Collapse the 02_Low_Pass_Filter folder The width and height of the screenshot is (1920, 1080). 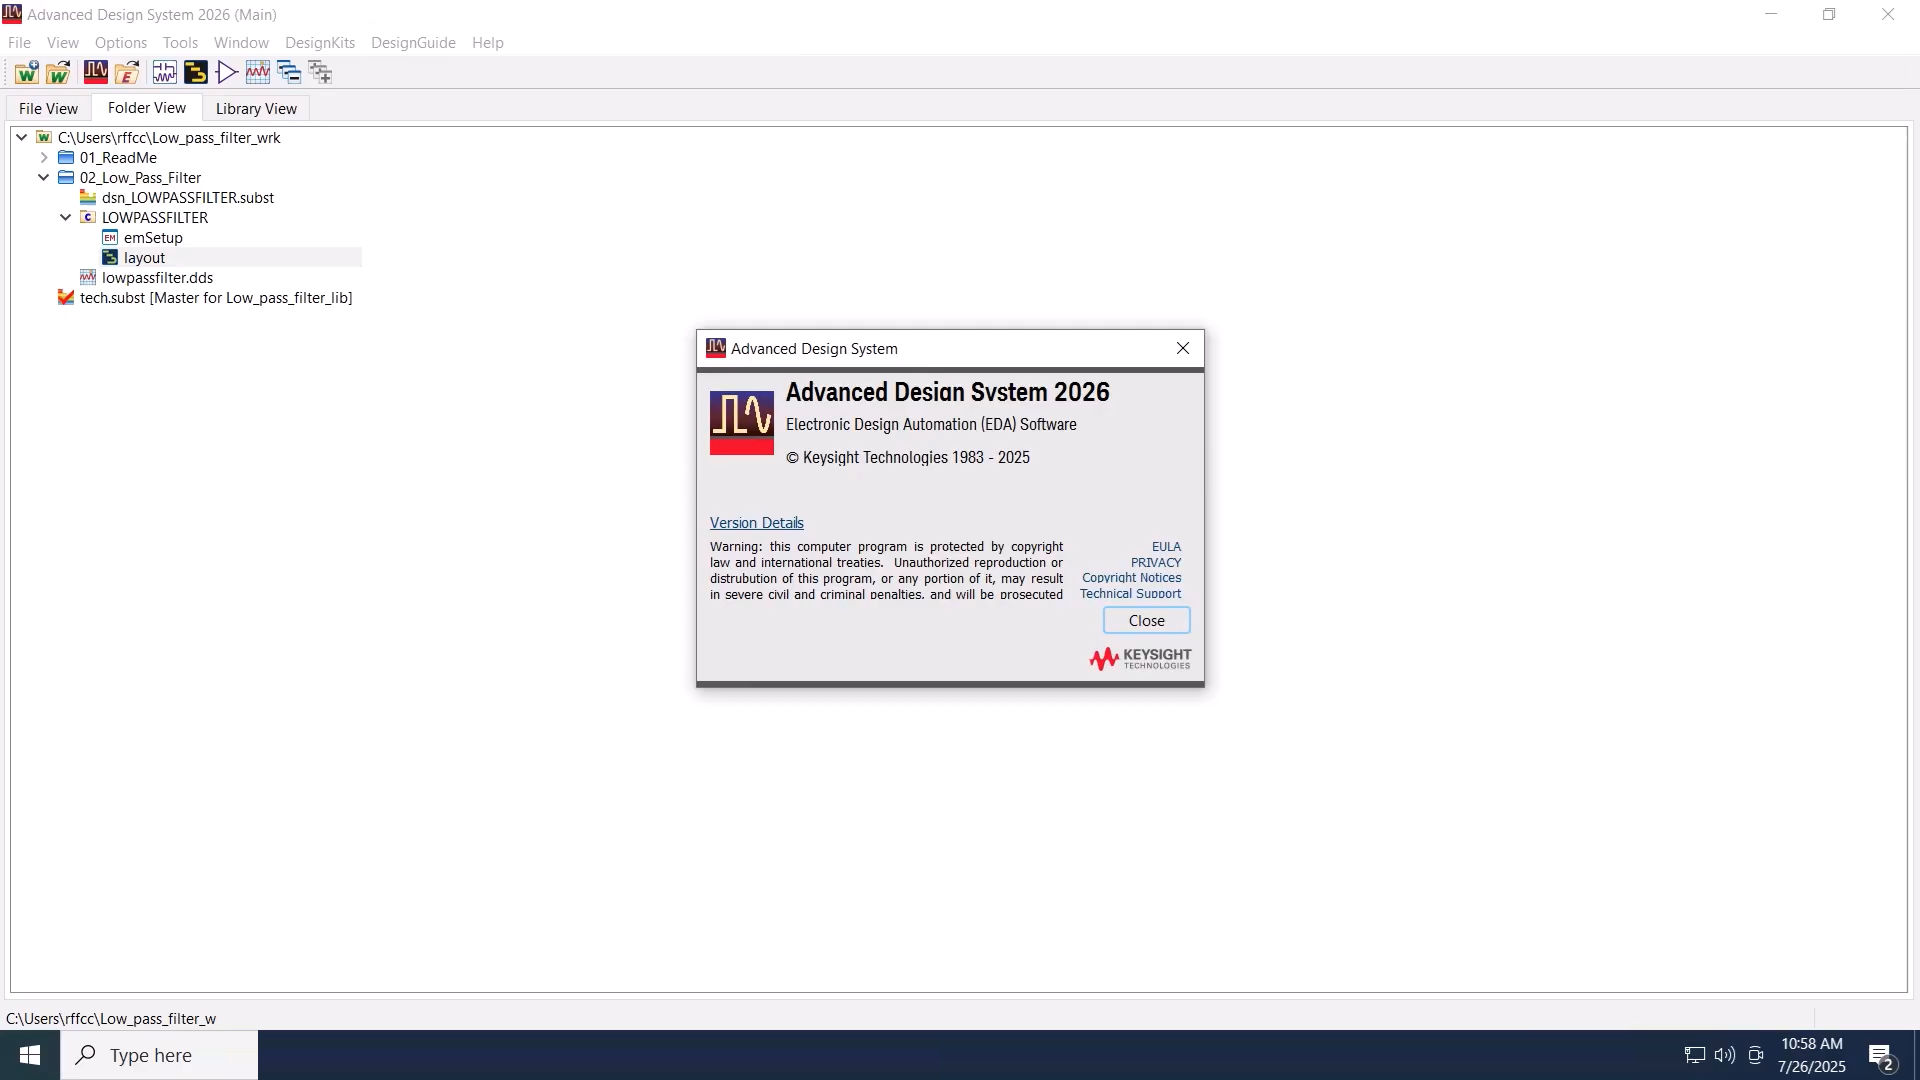pyautogui.click(x=43, y=177)
